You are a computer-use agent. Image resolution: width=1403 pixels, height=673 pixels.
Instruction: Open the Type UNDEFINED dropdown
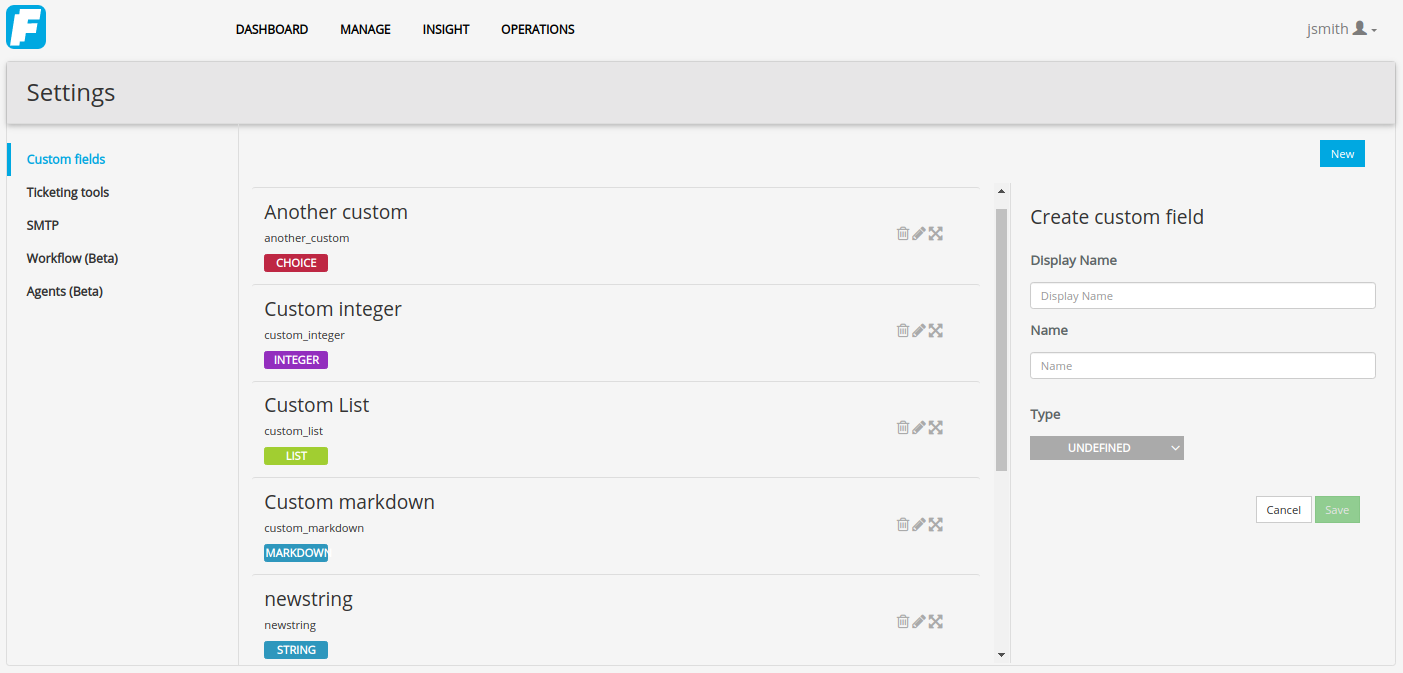coord(1107,448)
